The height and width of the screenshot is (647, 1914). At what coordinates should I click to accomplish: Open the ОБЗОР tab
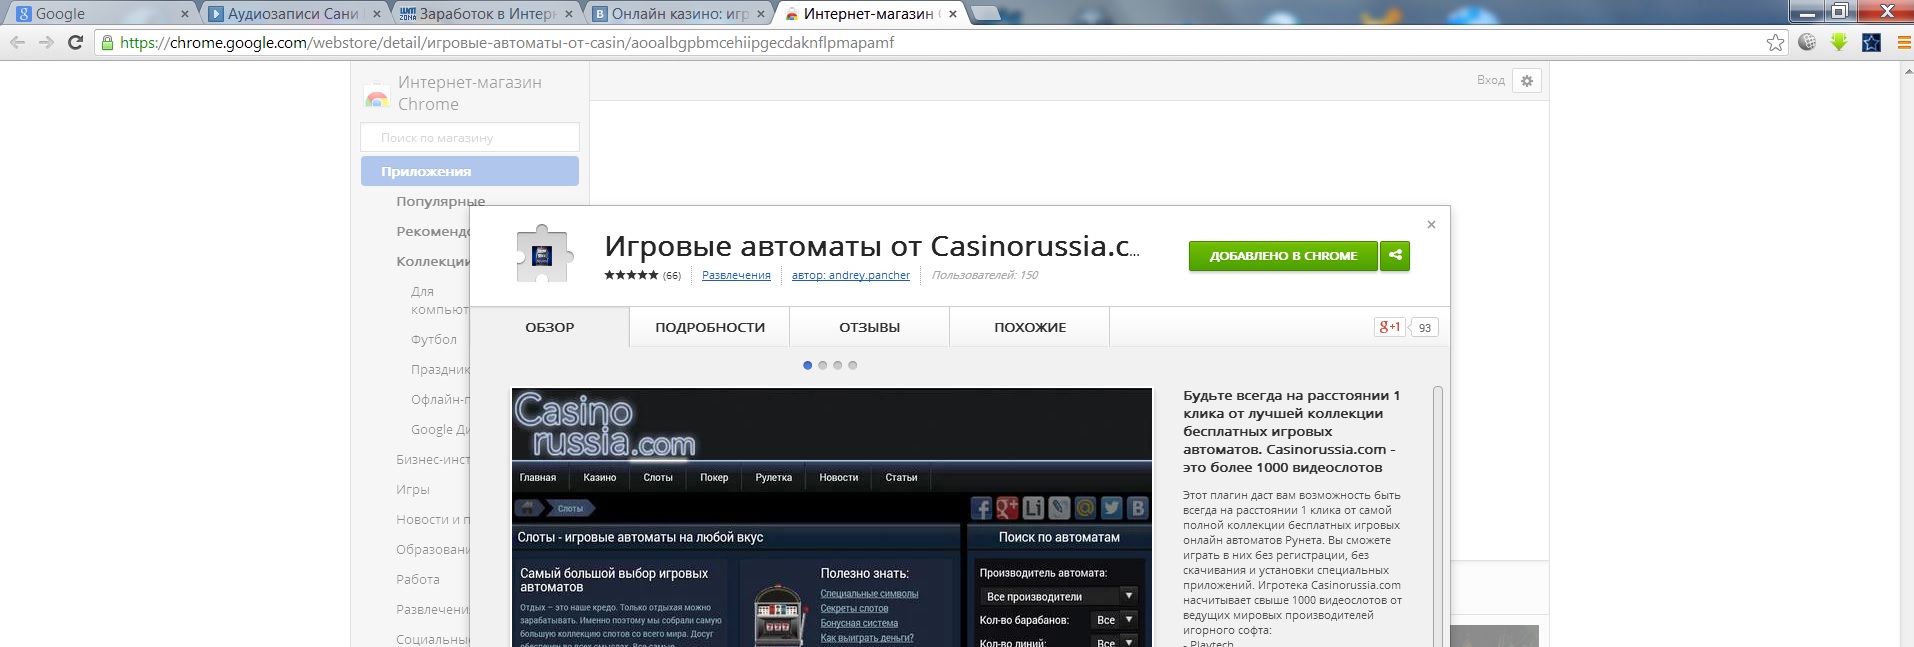[550, 327]
